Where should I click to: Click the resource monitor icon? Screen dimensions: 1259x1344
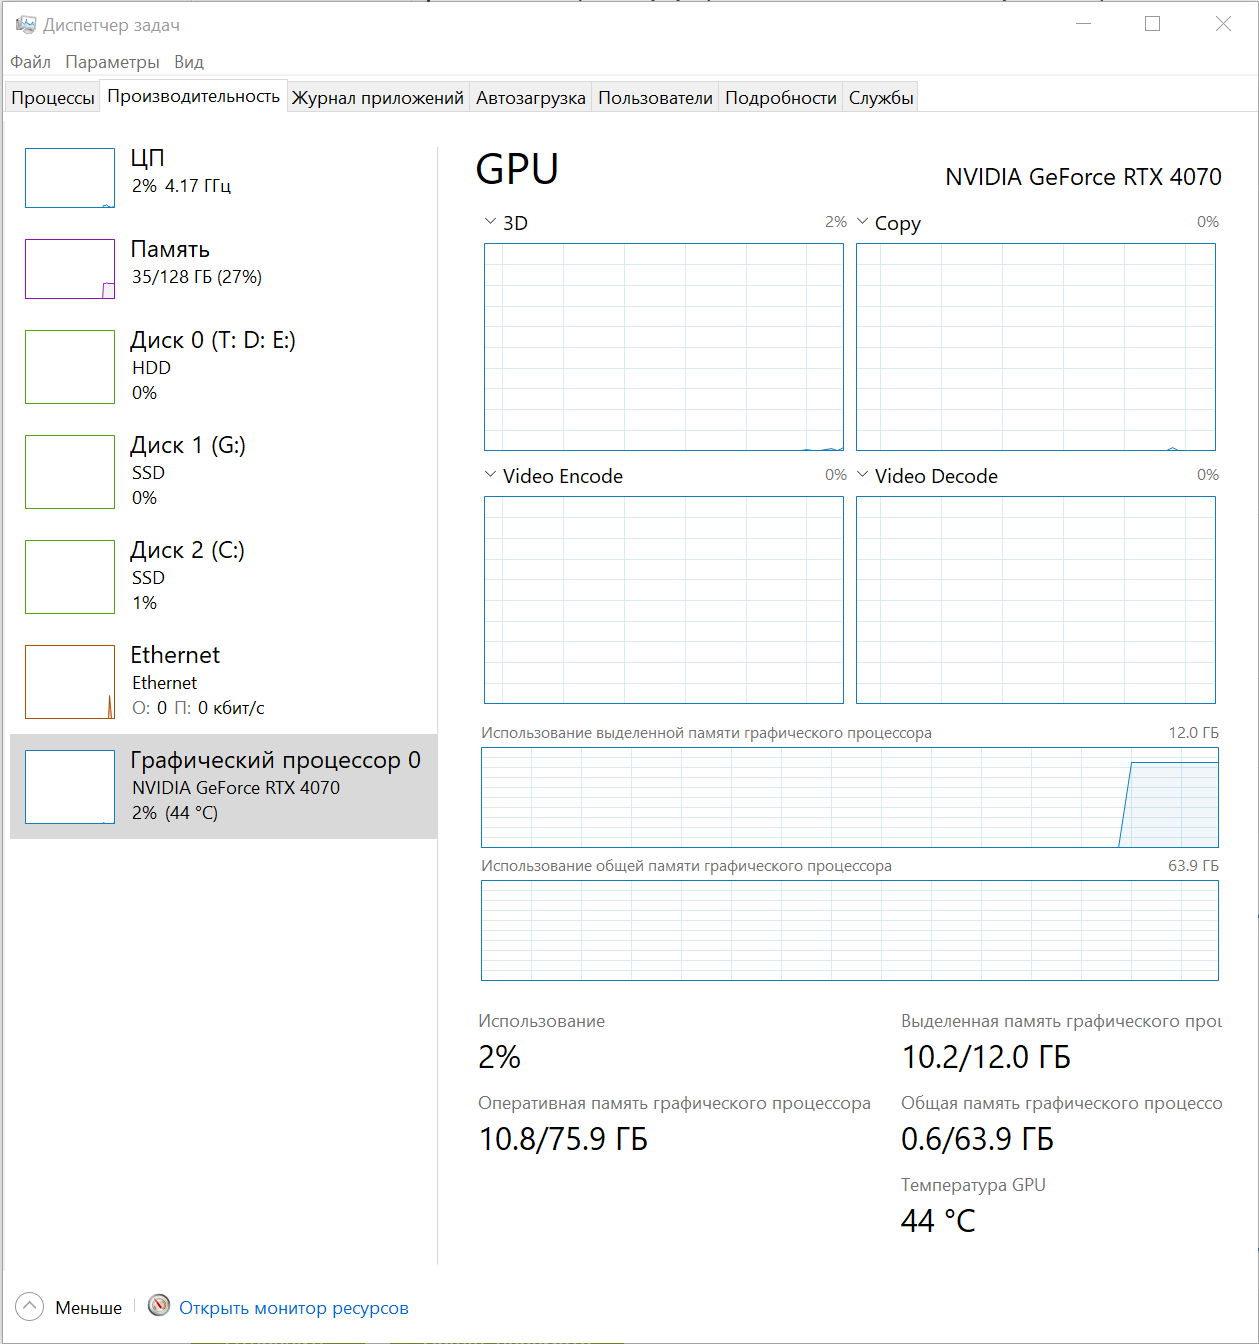click(x=159, y=1306)
